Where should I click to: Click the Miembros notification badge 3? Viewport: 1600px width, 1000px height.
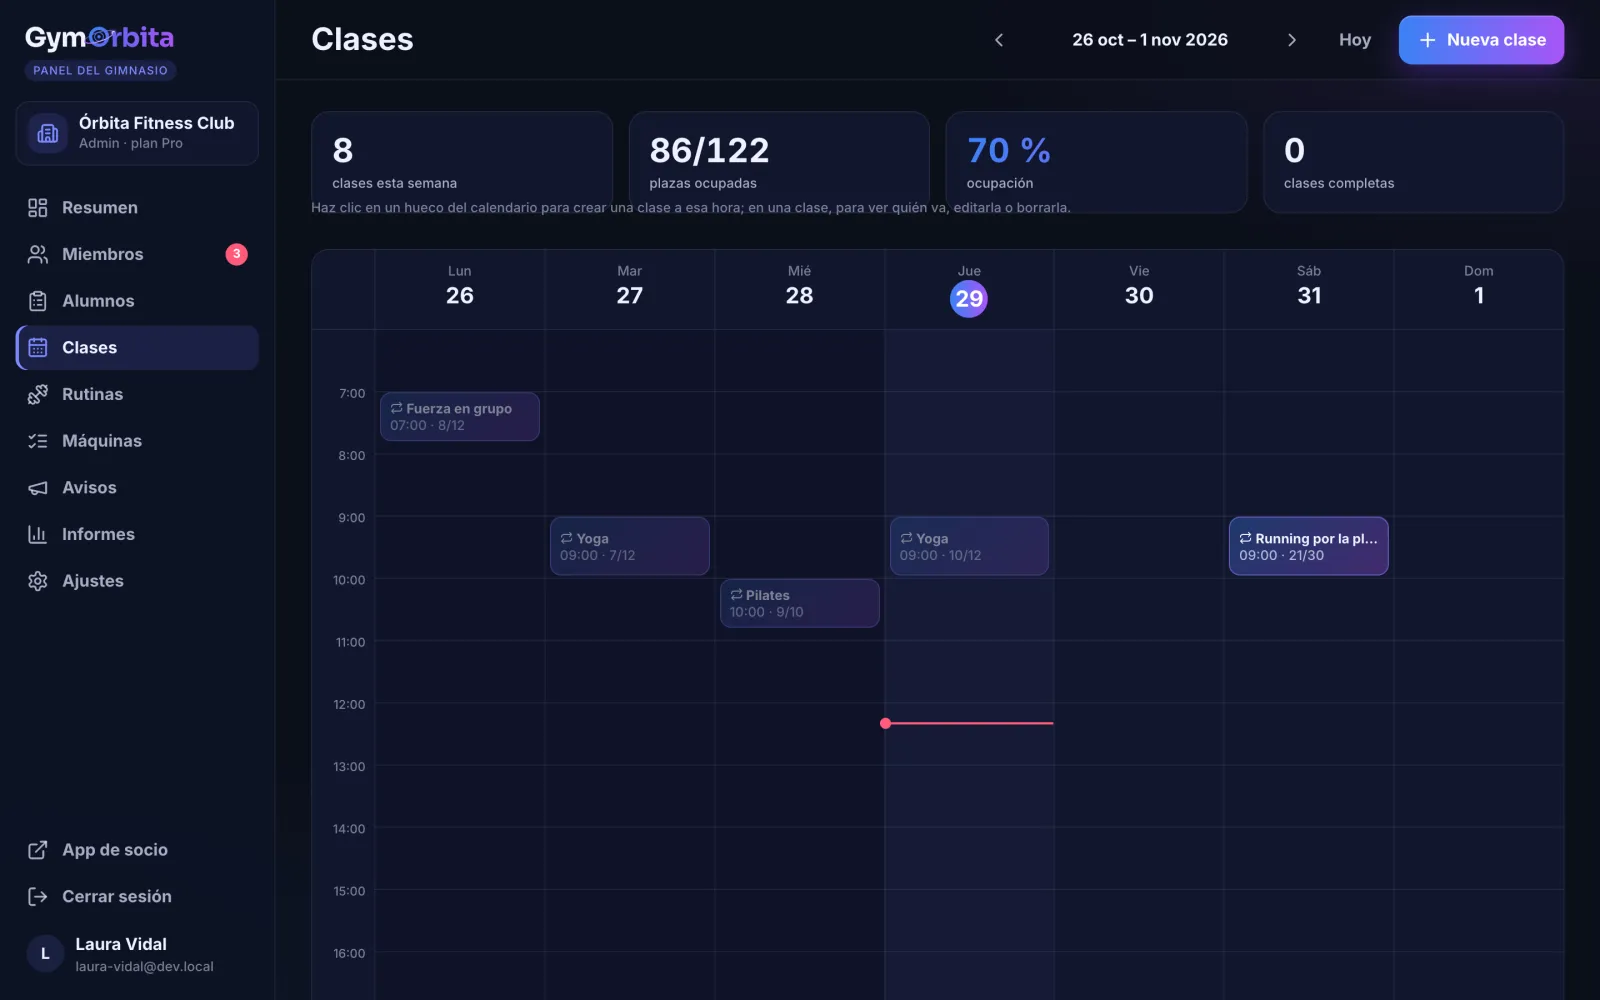(x=236, y=254)
